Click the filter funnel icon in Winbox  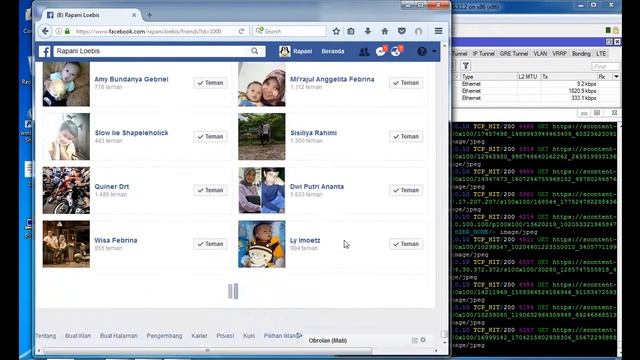click(466, 65)
